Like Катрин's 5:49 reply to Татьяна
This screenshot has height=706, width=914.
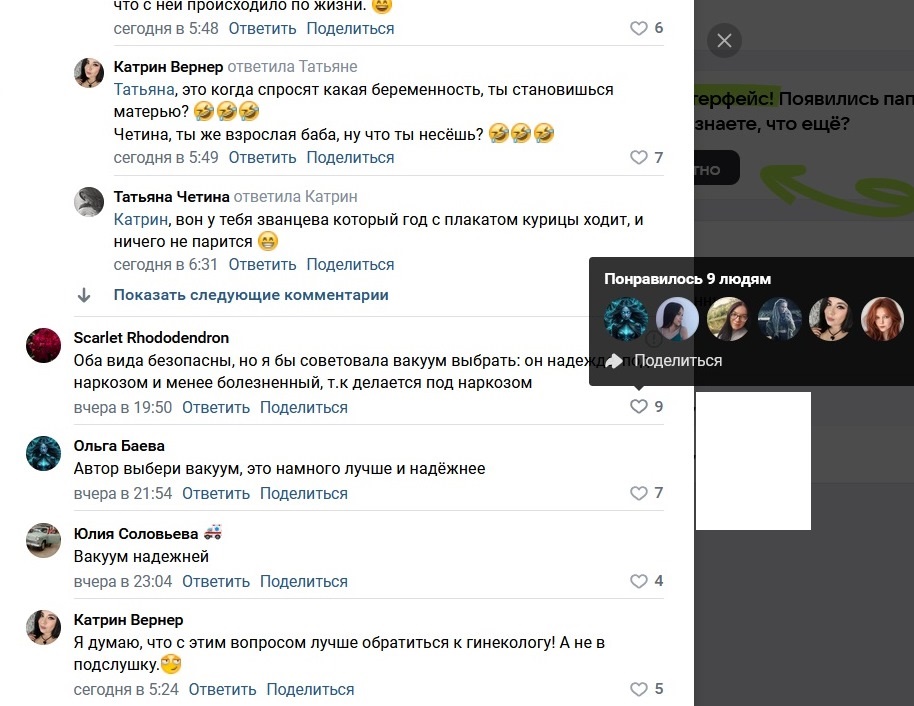(x=639, y=157)
